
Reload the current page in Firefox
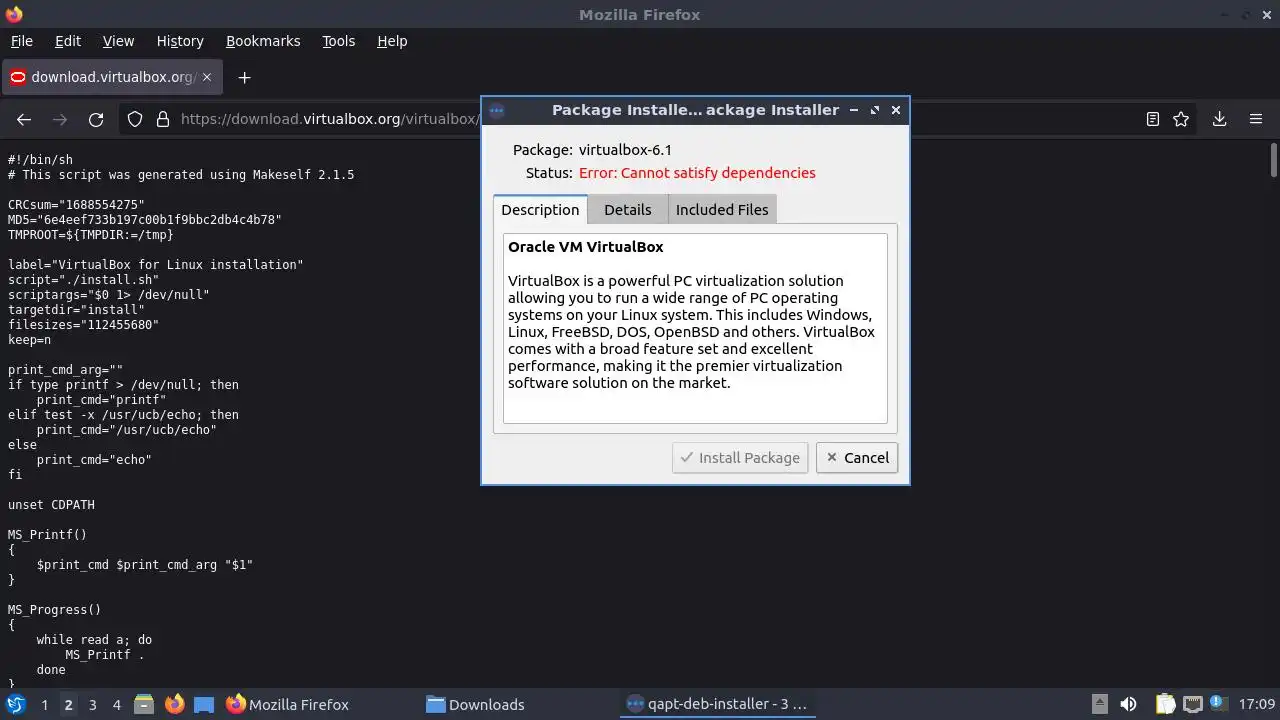pyautogui.click(x=96, y=119)
